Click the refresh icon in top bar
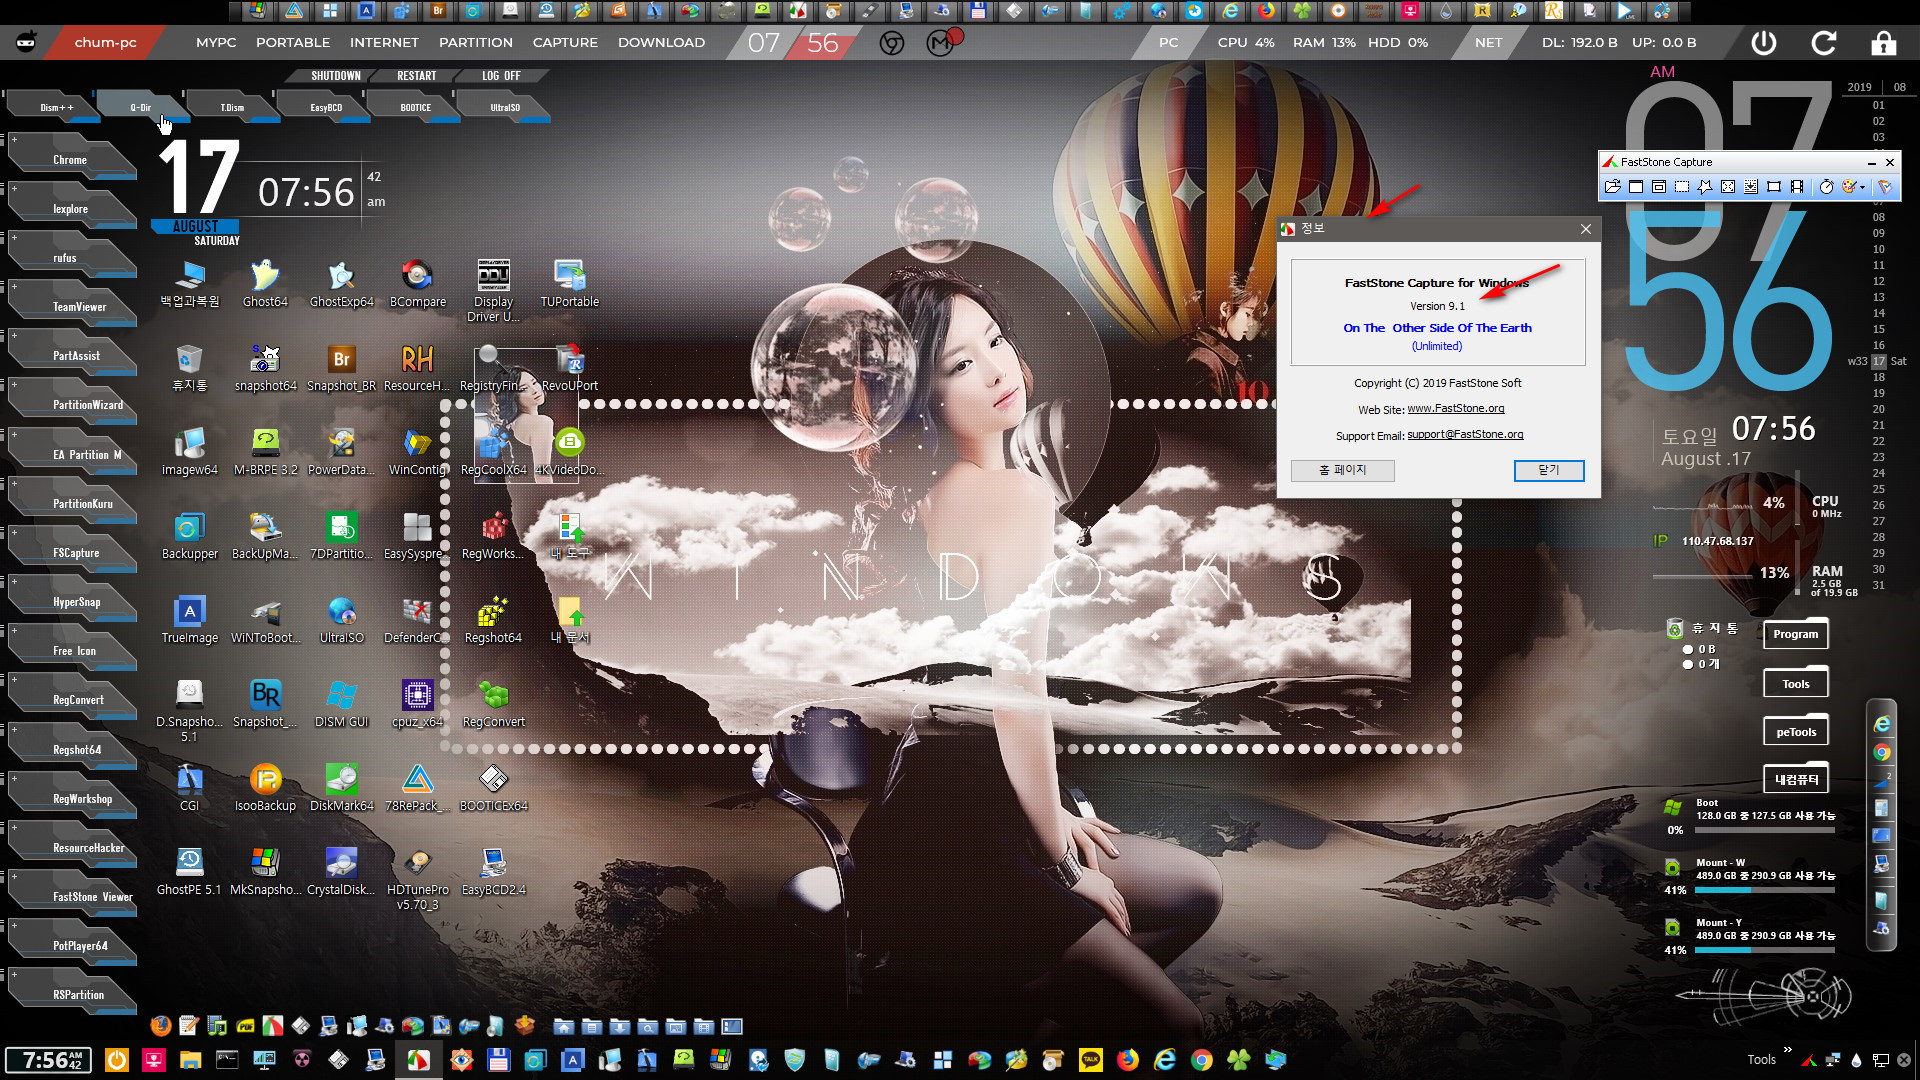1920x1080 pixels. 1824,43
